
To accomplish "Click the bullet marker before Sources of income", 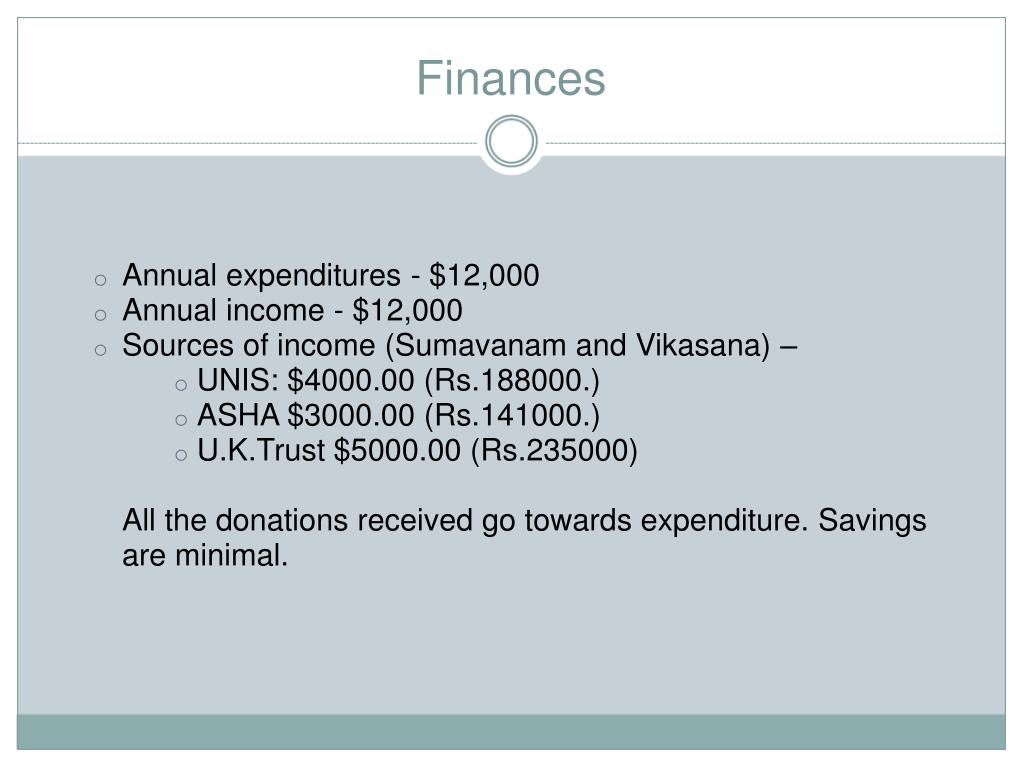I will (100, 350).
